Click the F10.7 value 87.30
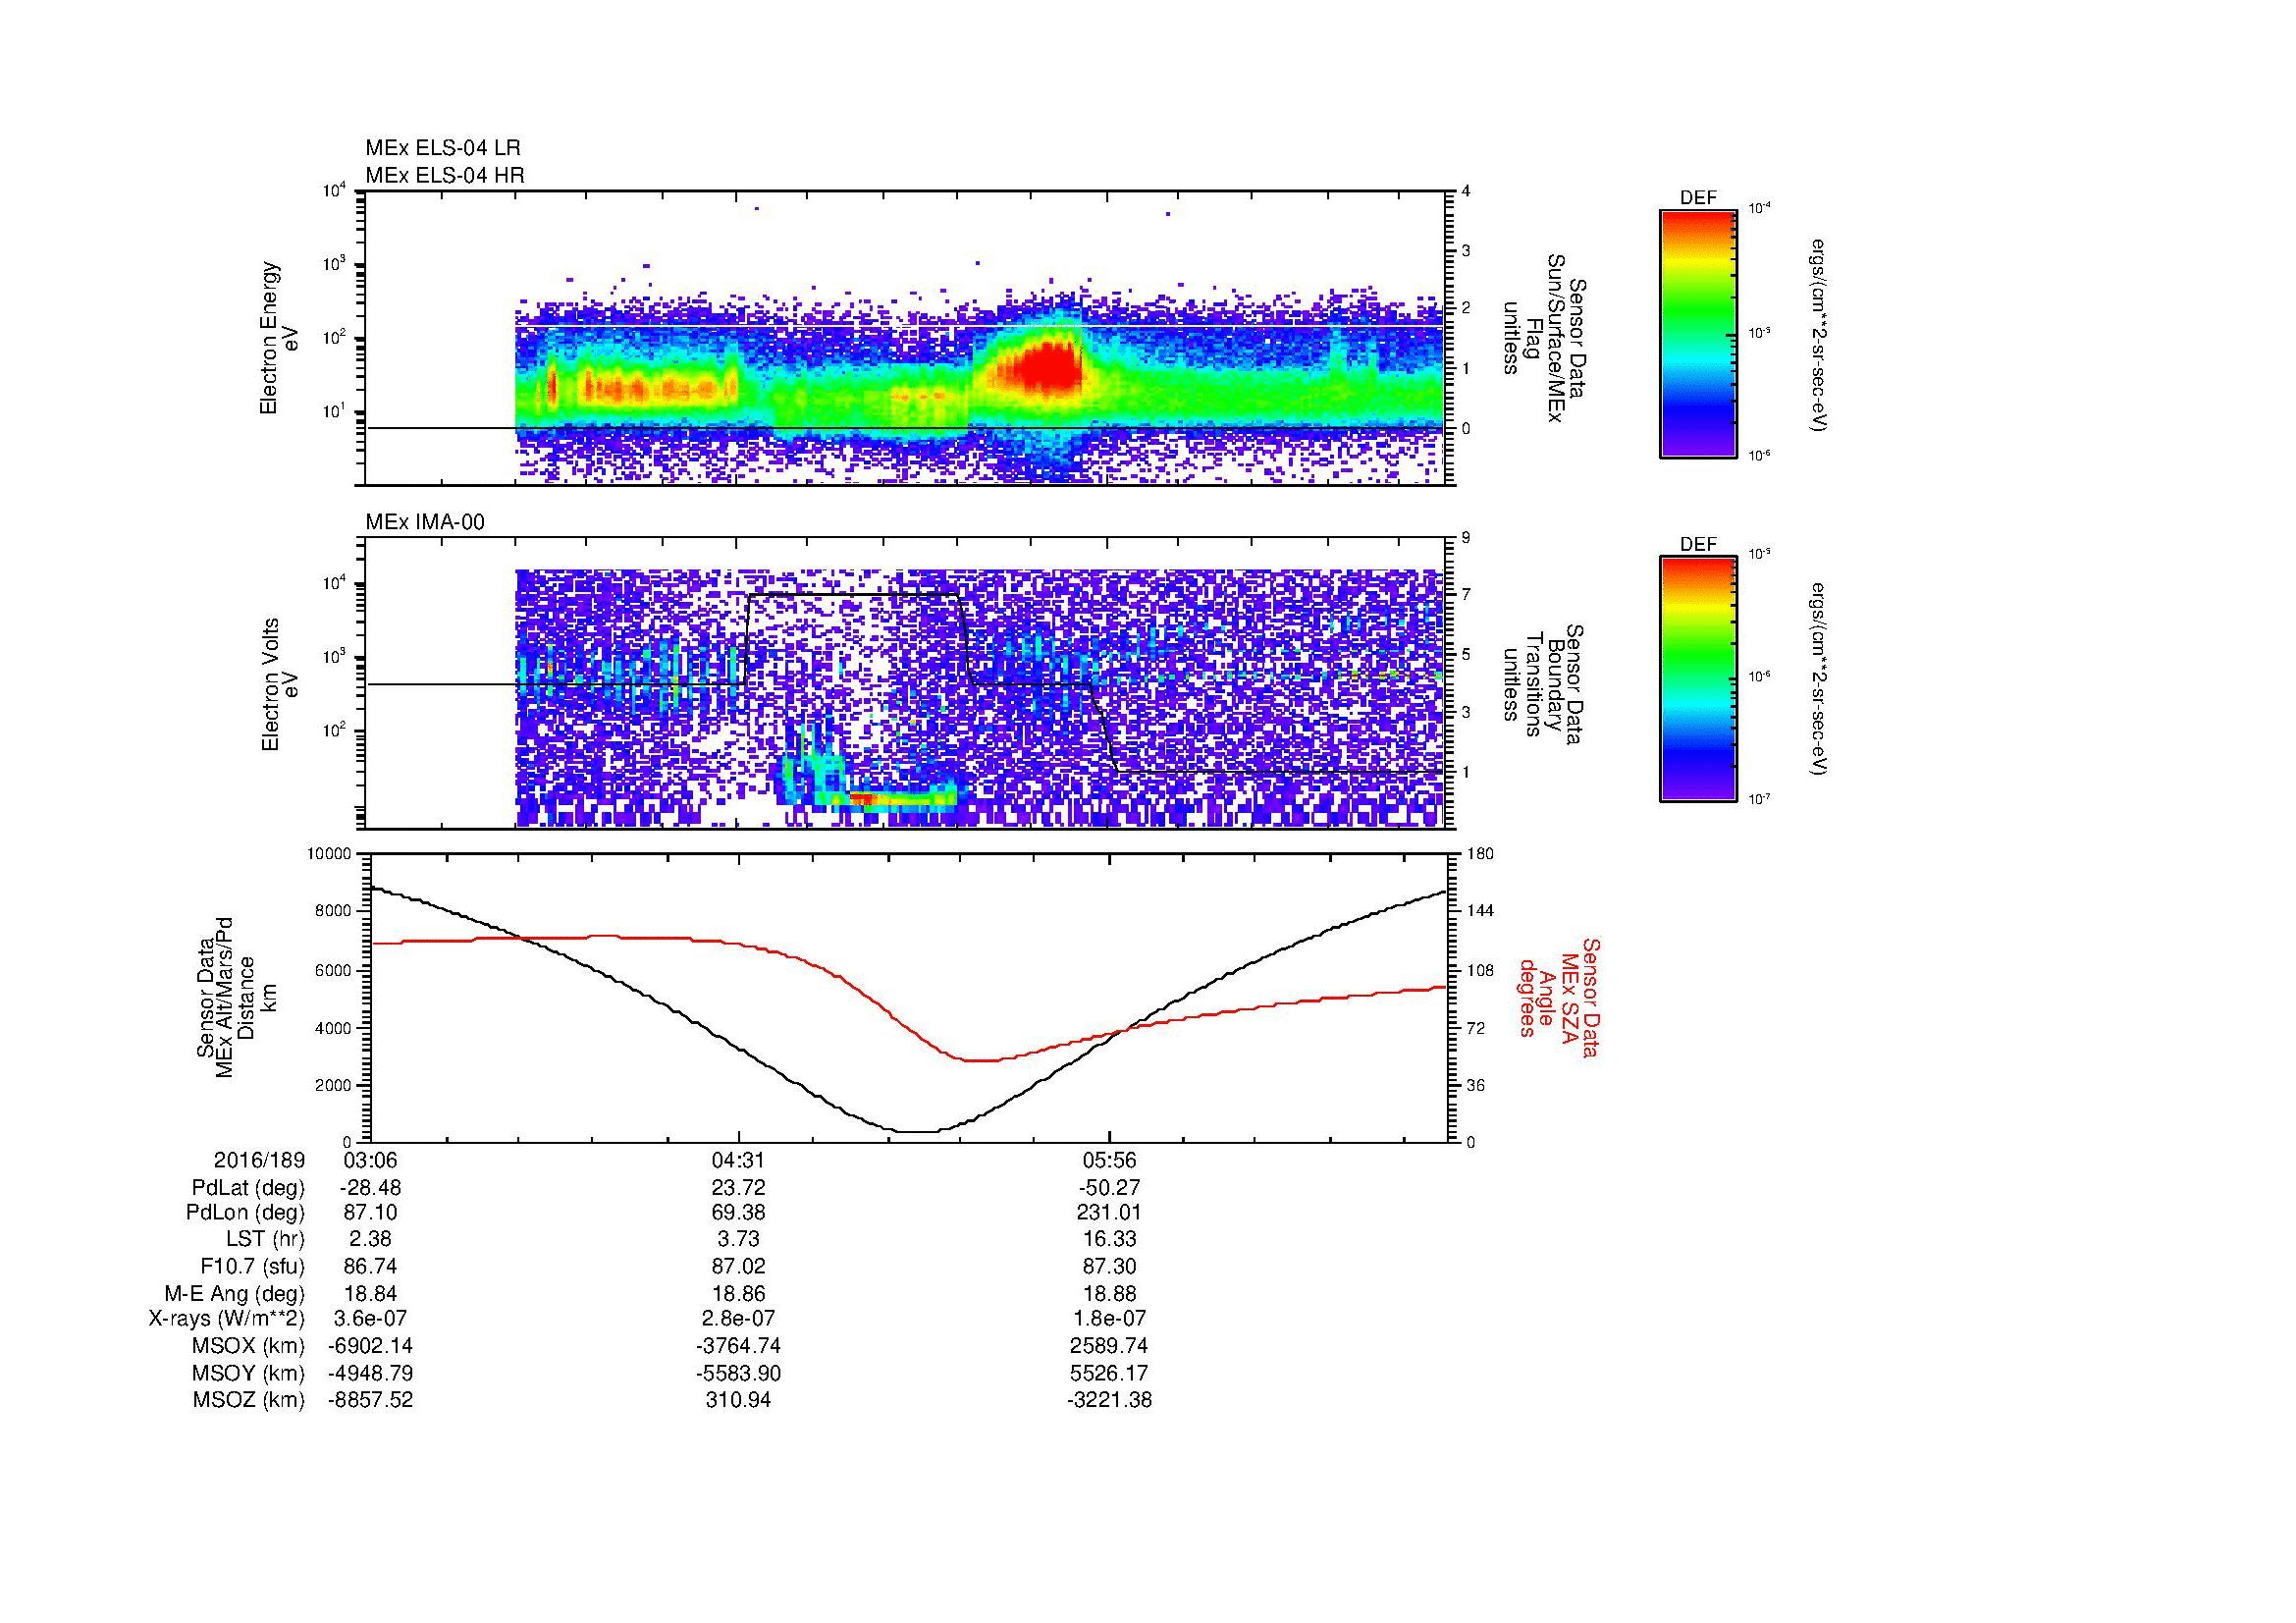This screenshot has height=1623, width=2296. pyautogui.click(x=1109, y=1266)
